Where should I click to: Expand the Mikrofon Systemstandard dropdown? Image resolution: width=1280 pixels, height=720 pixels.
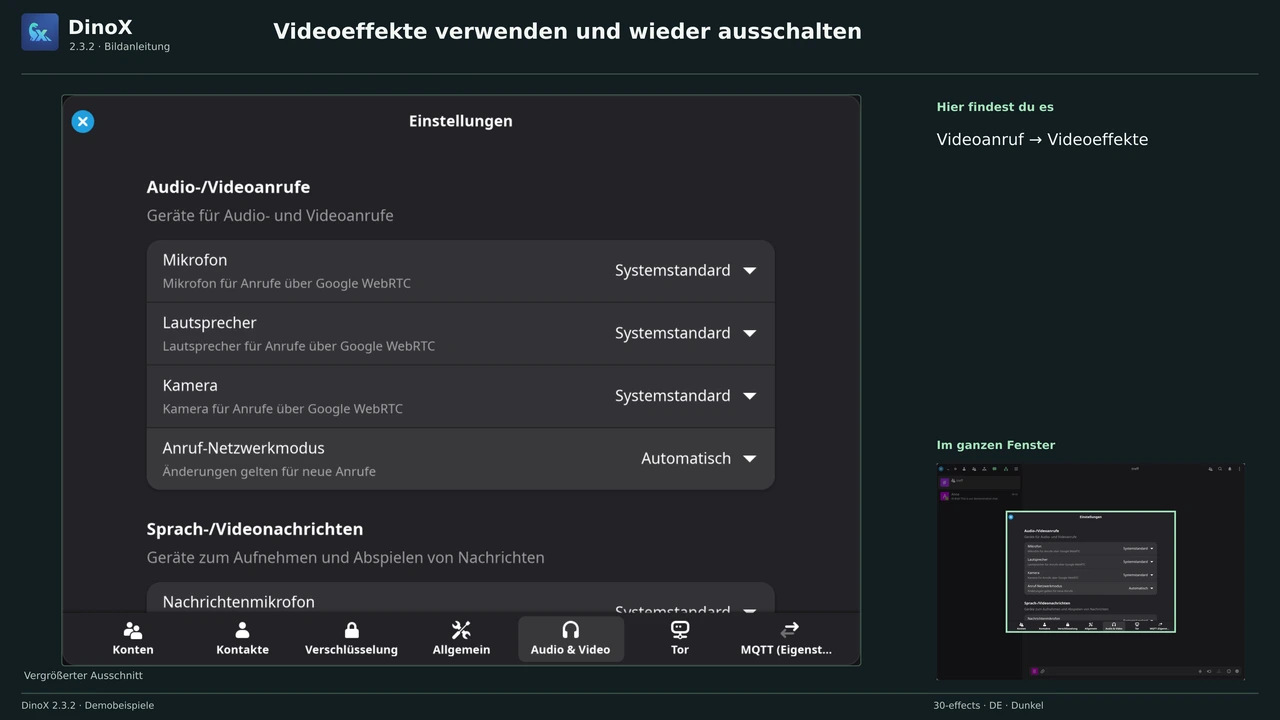(x=685, y=271)
